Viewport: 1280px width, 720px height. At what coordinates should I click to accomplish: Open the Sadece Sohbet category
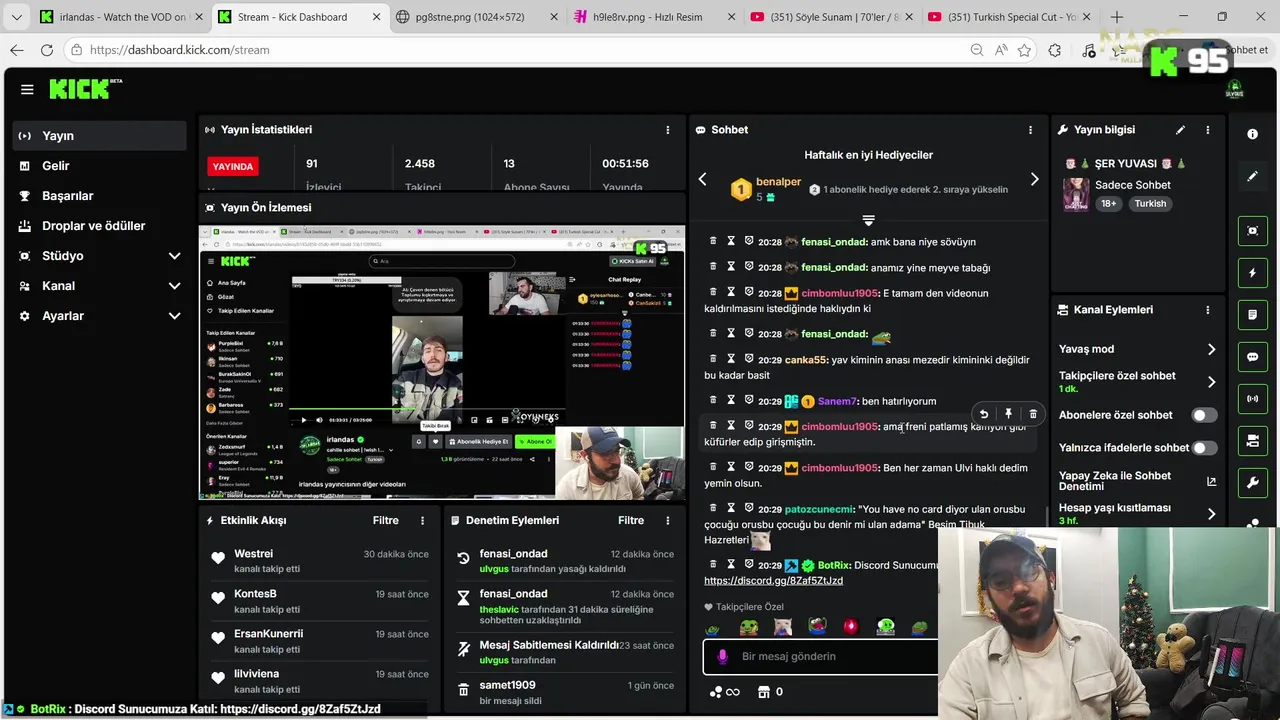click(x=1132, y=185)
